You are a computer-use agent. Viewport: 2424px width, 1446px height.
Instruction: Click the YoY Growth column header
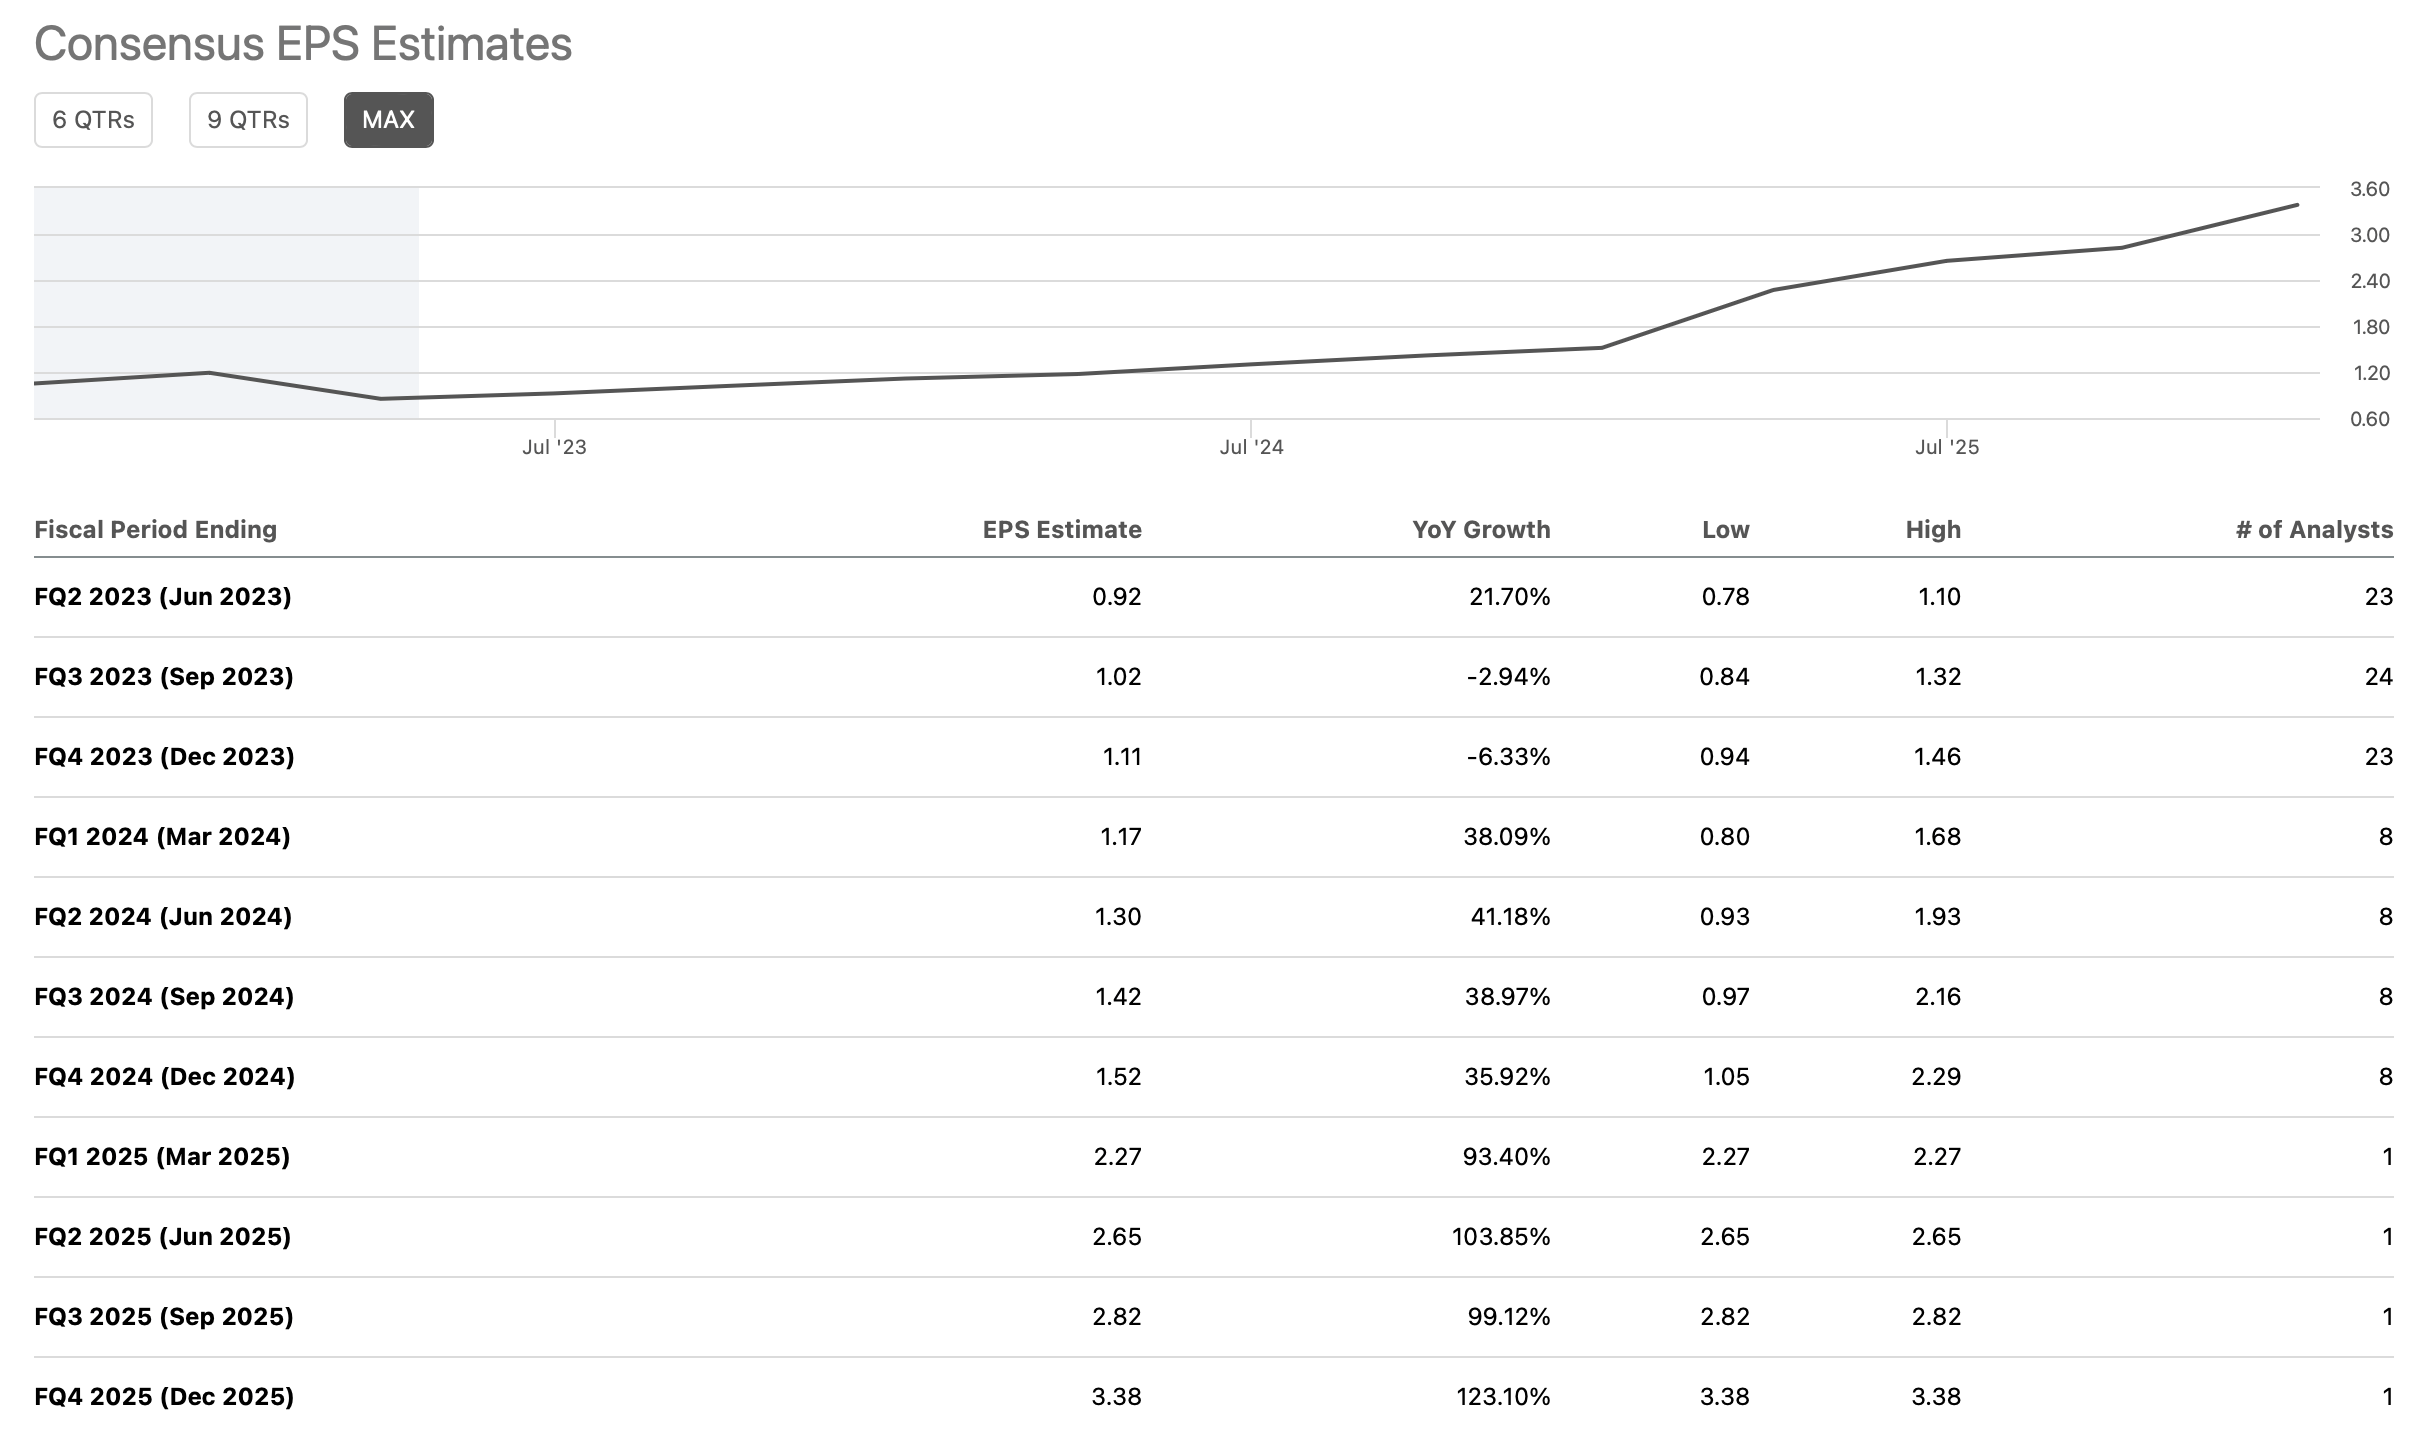click(1480, 529)
